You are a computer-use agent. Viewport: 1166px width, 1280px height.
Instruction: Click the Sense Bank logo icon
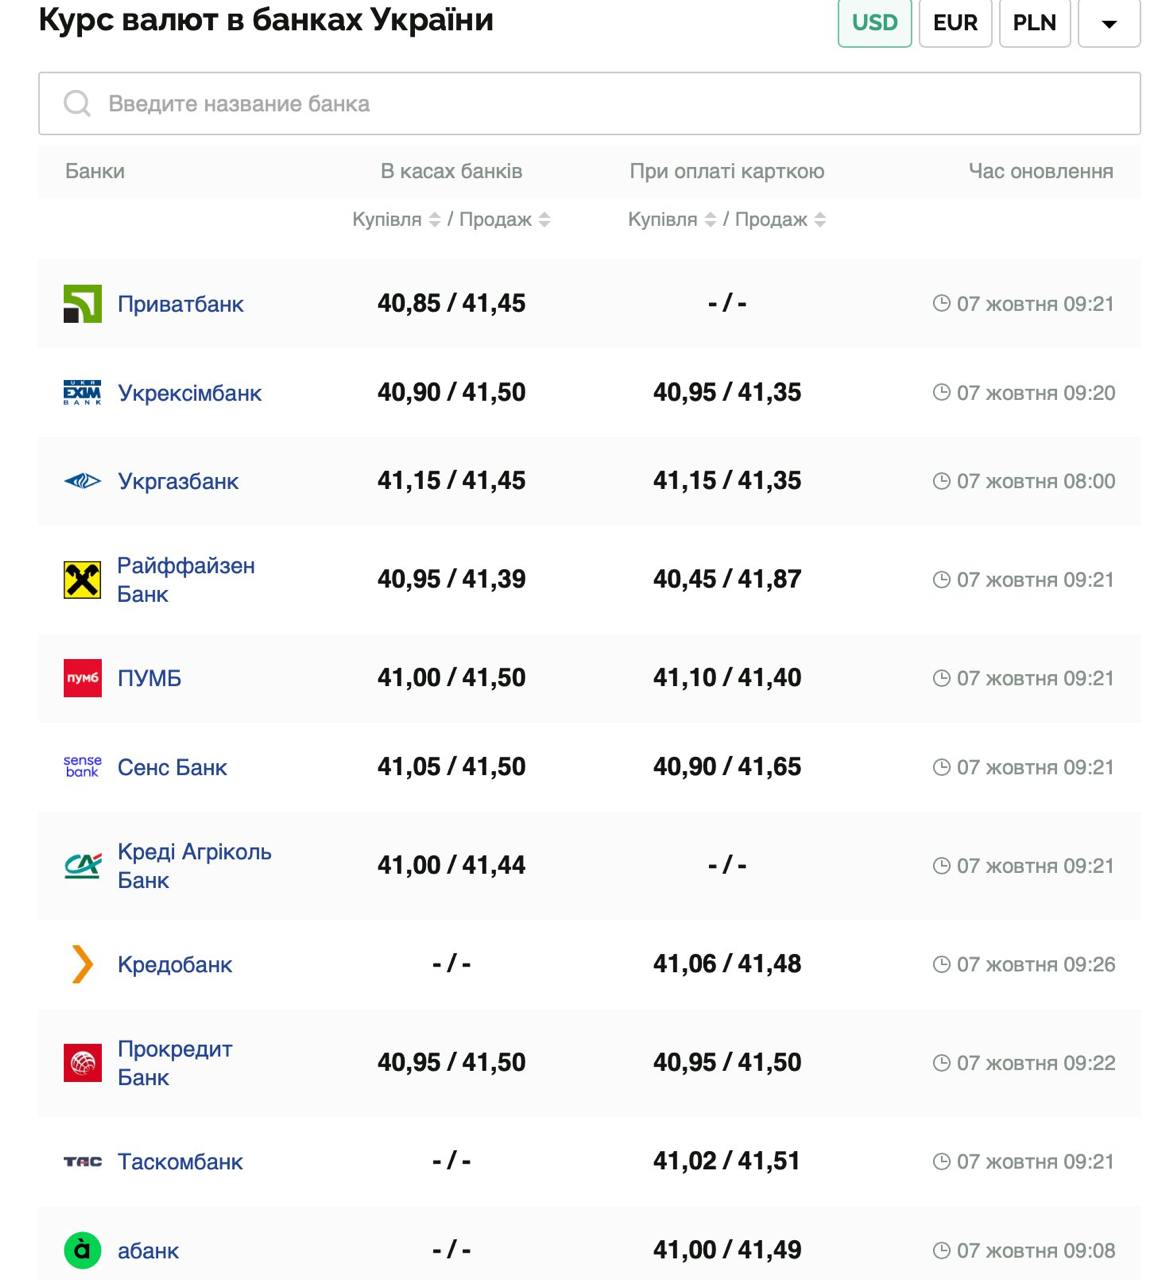(82, 767)
